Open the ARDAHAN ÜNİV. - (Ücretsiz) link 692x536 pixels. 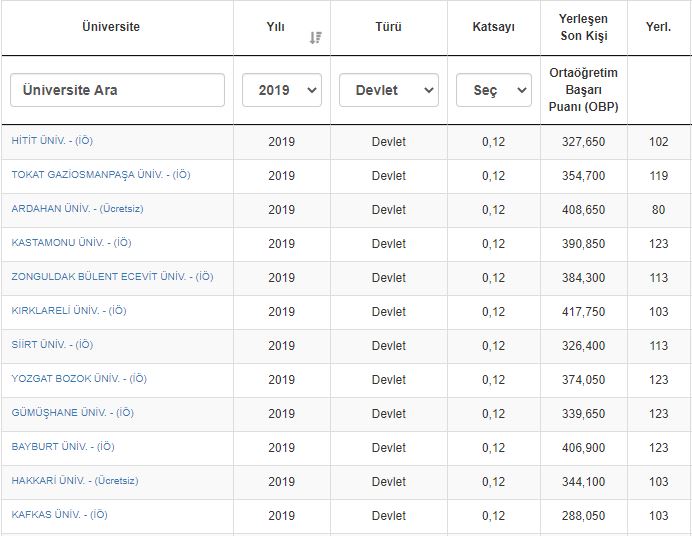pyautogui.click(x=77, y=209)
